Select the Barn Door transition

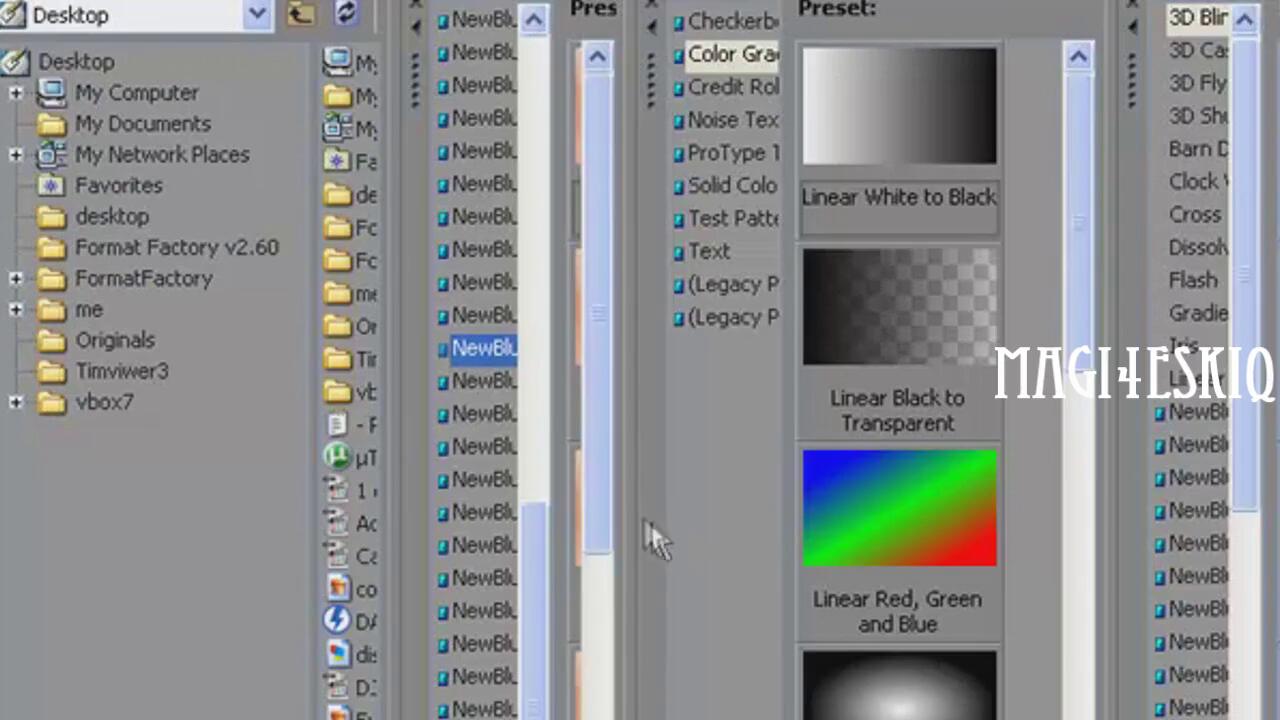click(1198, 149)
